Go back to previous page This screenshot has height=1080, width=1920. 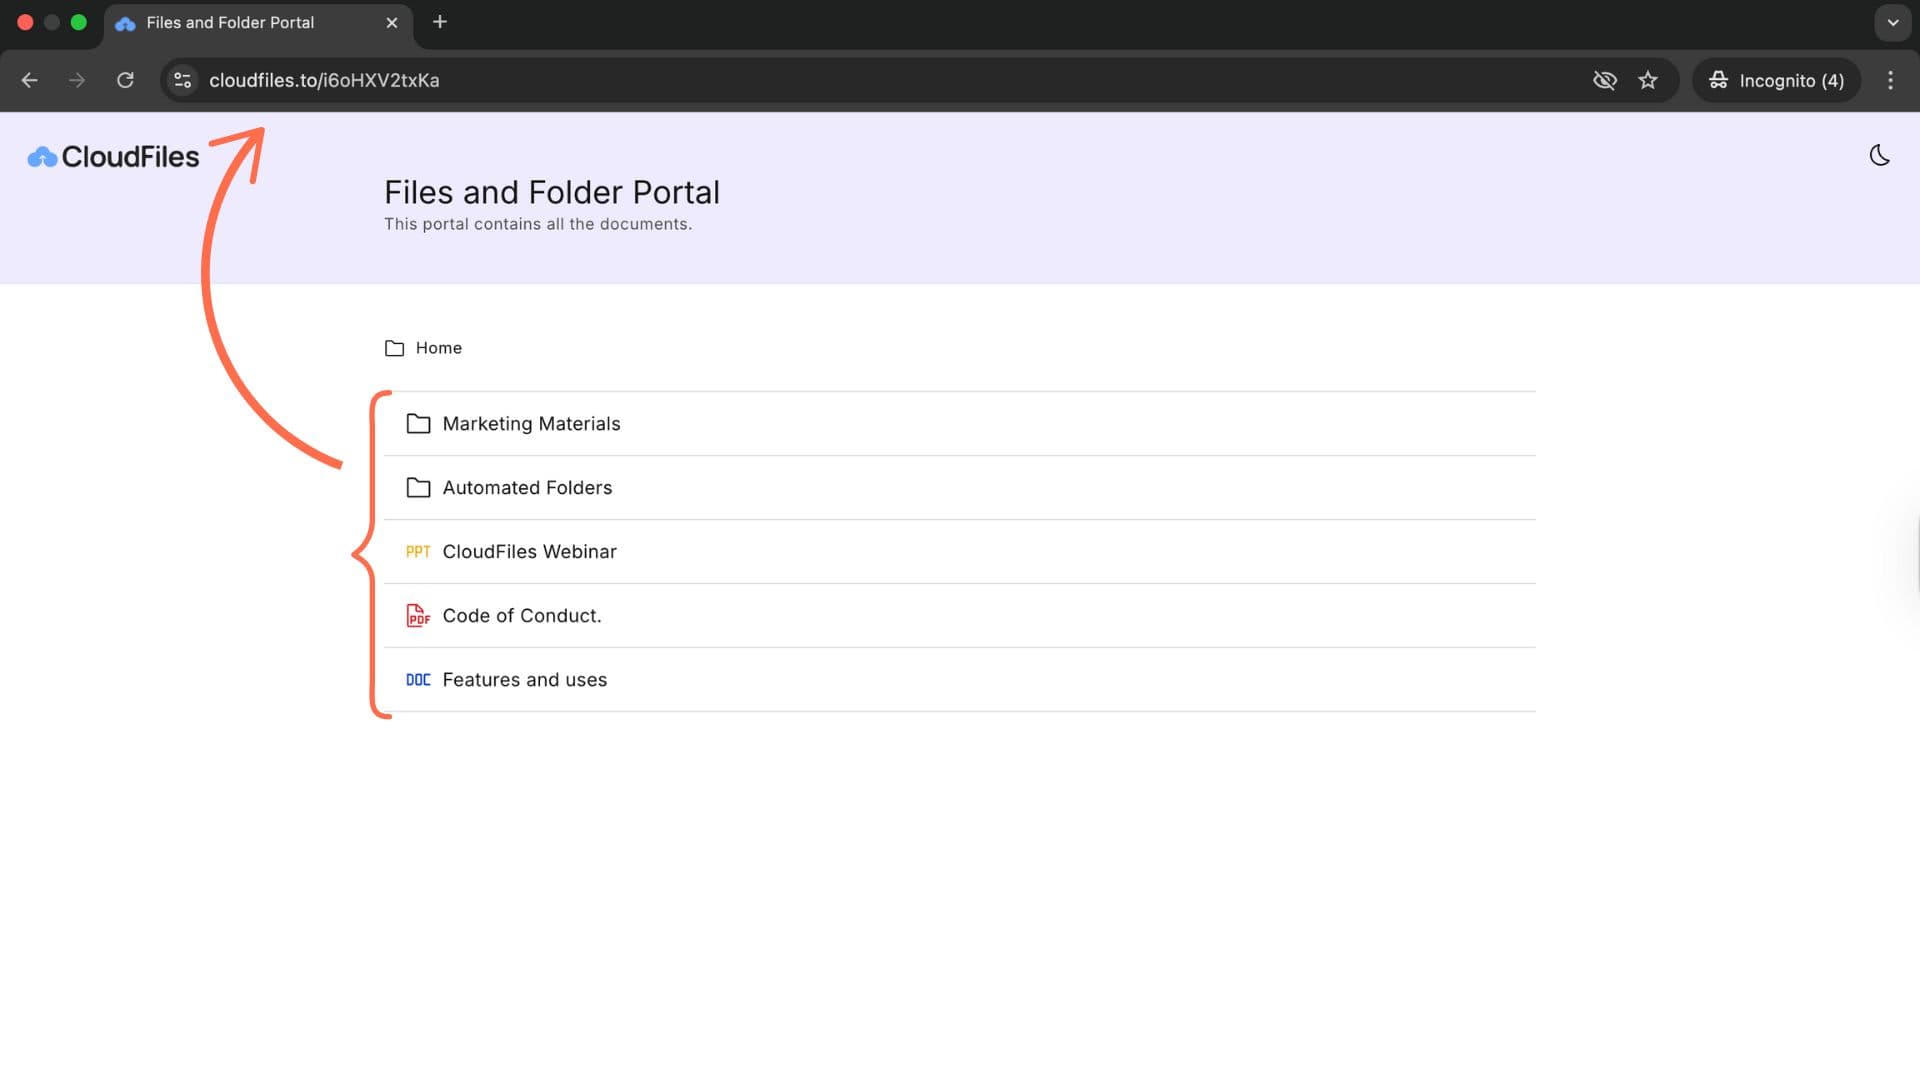pos(30,80)
